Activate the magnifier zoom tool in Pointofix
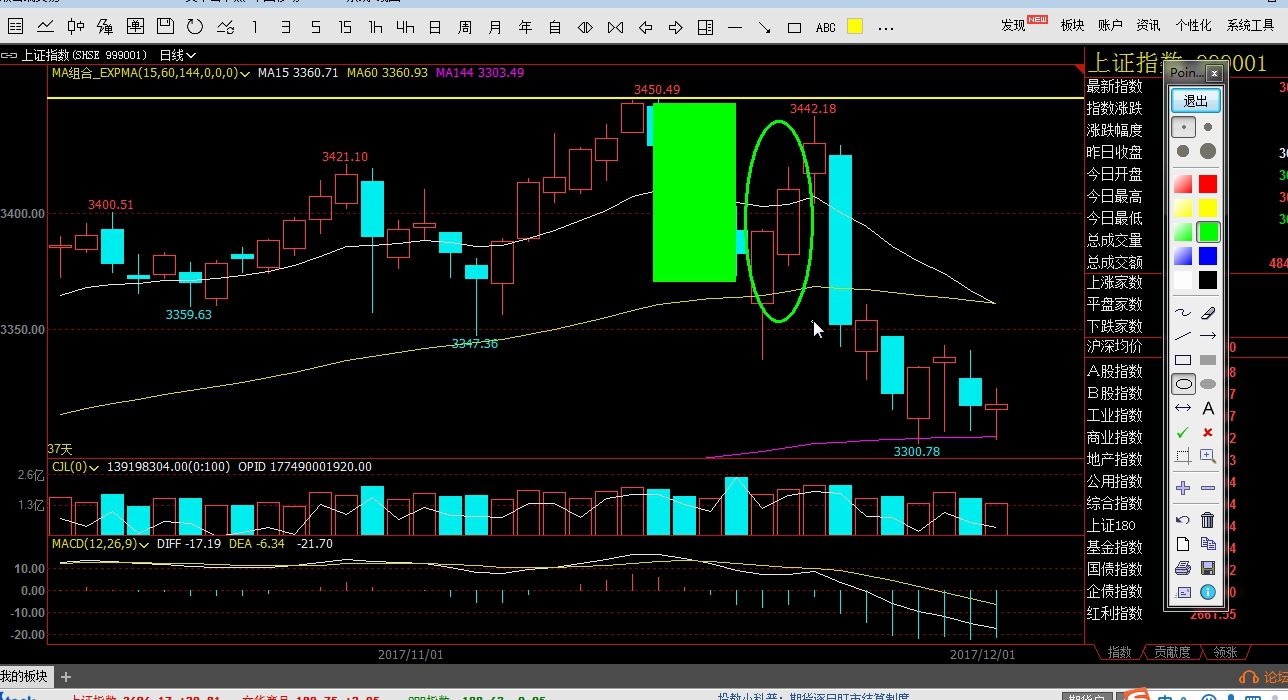This screenshot has width=1288, height=700. (1208, 456)
